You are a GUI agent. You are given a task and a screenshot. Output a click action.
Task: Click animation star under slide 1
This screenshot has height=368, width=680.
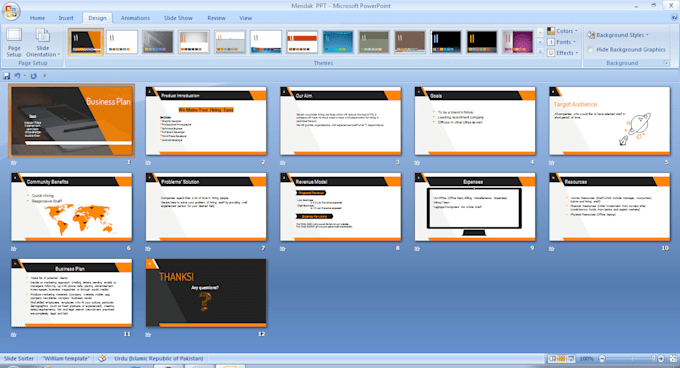tap(14, 163)
